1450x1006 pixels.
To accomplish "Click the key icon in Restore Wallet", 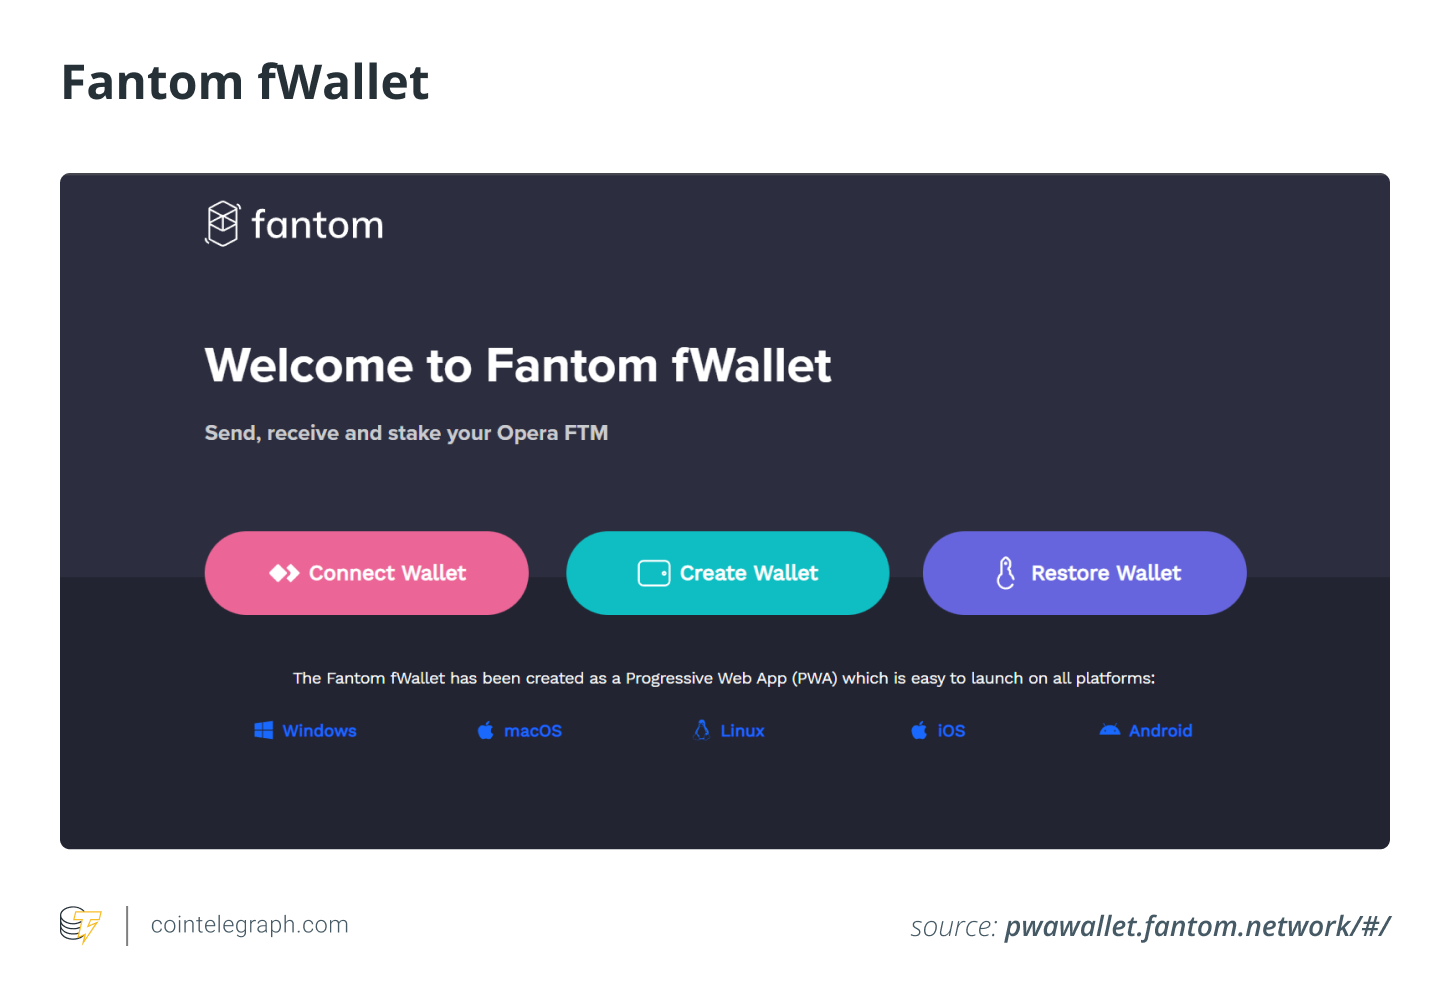I will point(1006,573).
